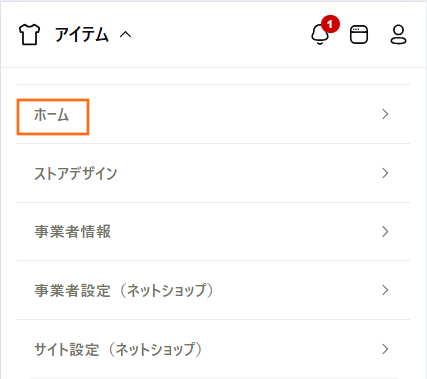Open サイト設定（ネットショップ）settings

pos(213,349)
